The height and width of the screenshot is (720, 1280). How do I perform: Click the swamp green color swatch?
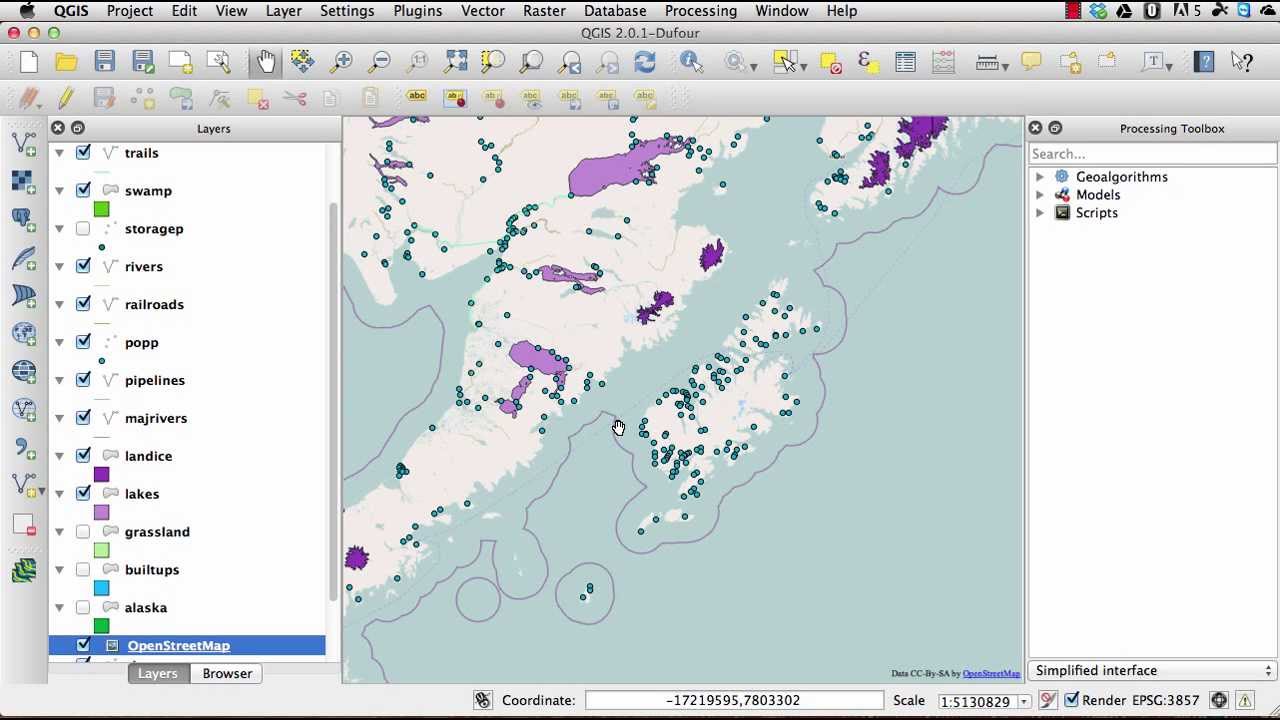[101, 210]
